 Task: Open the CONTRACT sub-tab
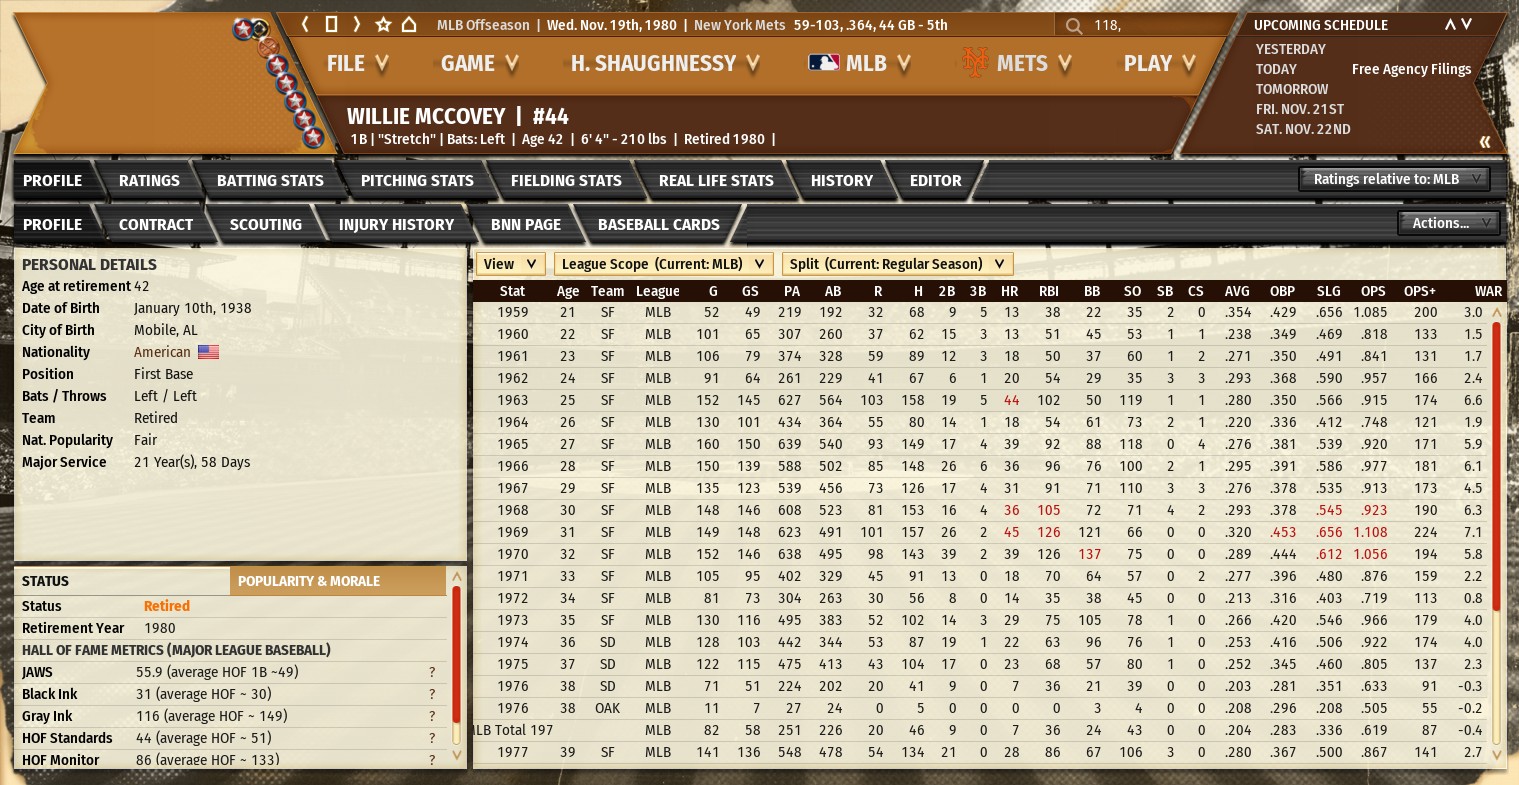(156, 225)
